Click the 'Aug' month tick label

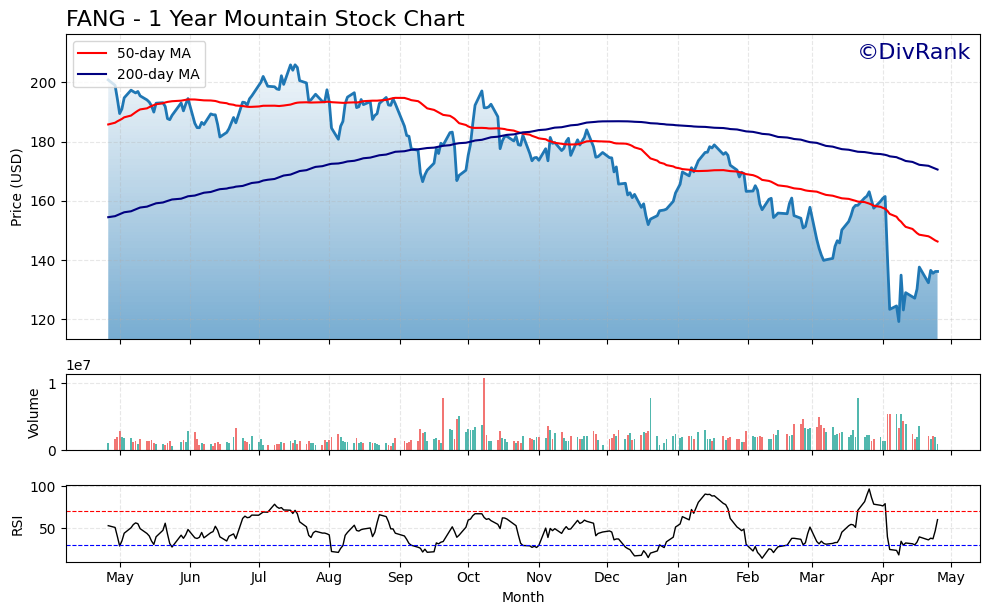(x=329, y=578)
